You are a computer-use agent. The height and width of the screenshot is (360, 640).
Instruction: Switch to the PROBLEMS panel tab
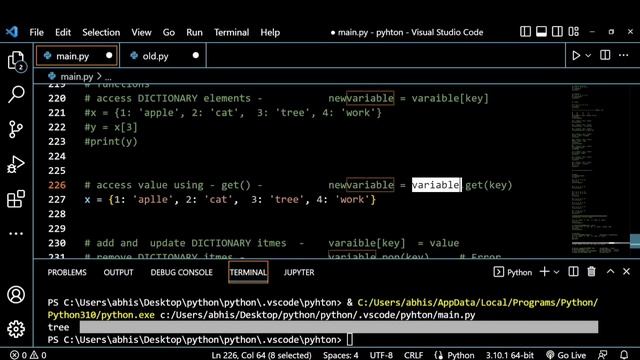67,272
